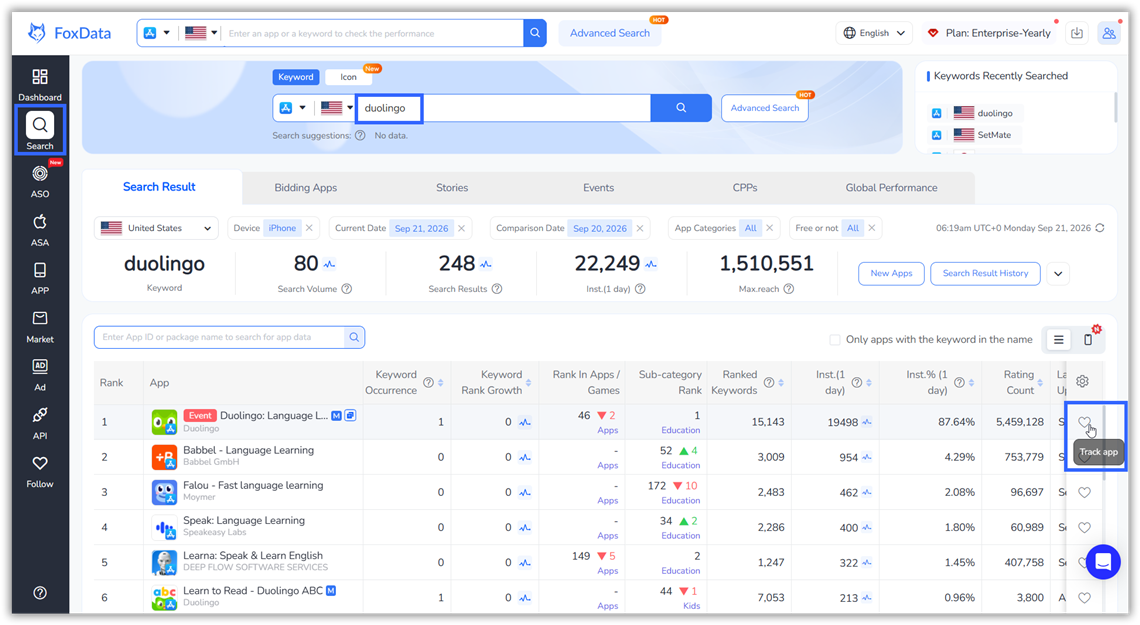The height and width of the screenshot is (625, 1140).
Task: Open the United States country dropdown
Action: click(156, 228)
